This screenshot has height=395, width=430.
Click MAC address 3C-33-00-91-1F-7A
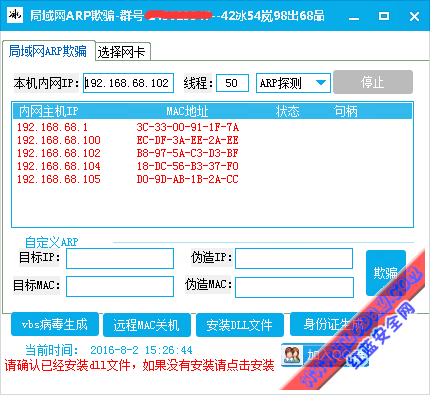(188, 127)
